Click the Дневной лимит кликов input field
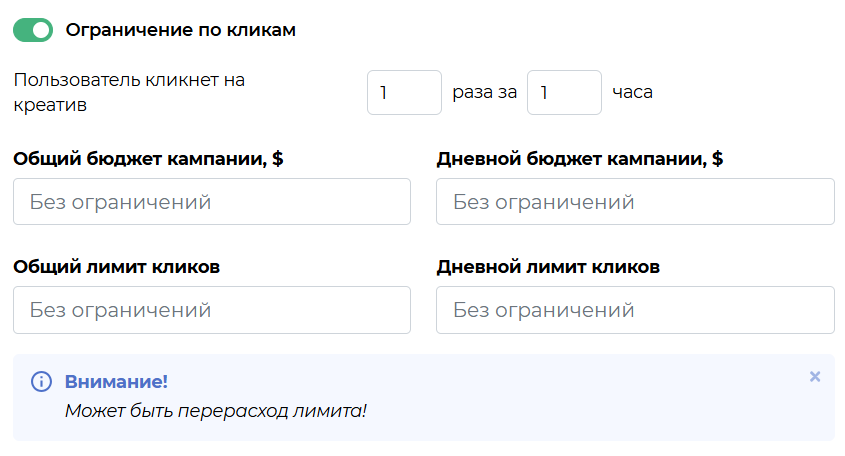Screen dimensions: 845x456 point(635,310)
